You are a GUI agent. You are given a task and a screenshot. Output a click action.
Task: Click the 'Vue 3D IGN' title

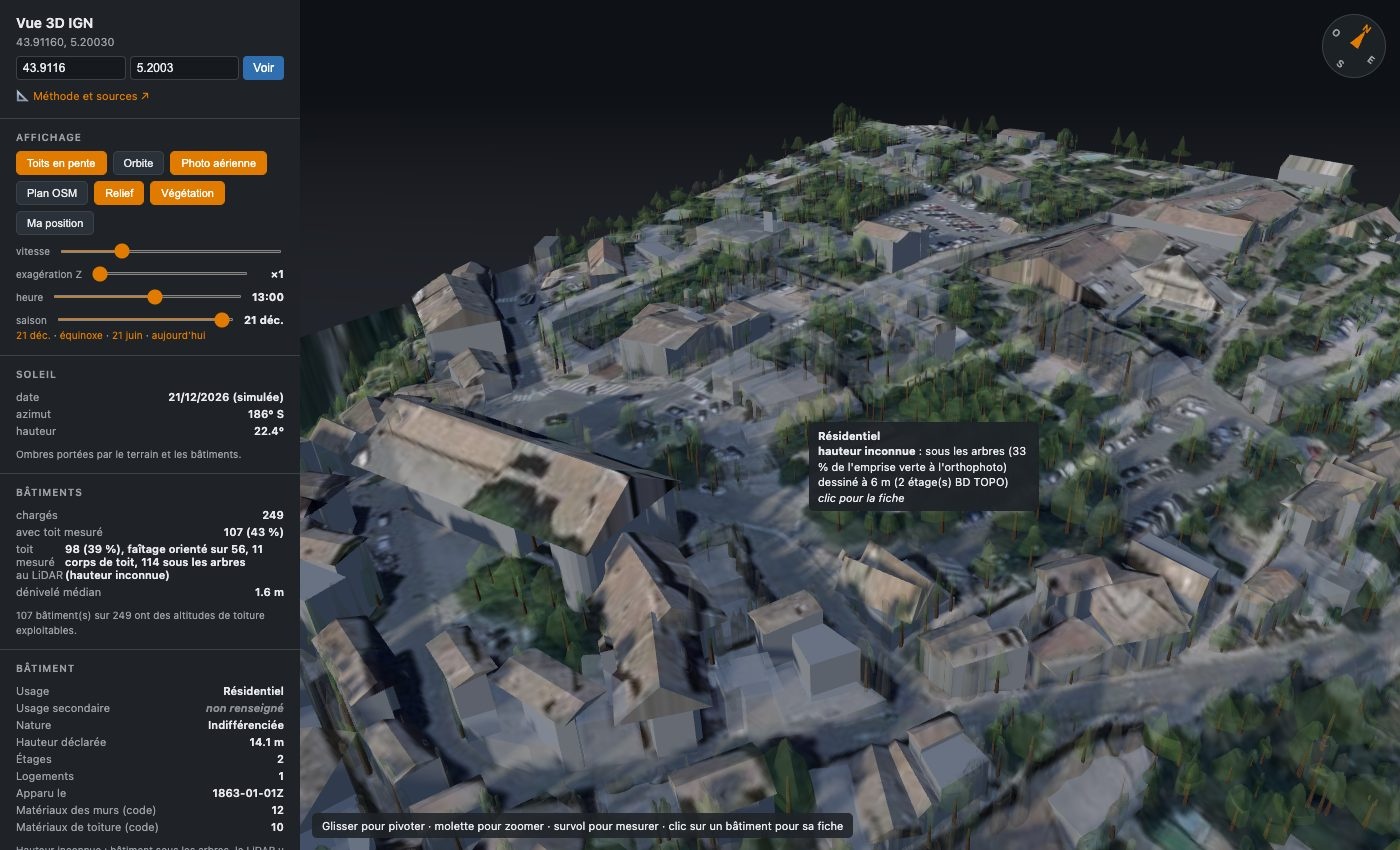coord(55,23)
